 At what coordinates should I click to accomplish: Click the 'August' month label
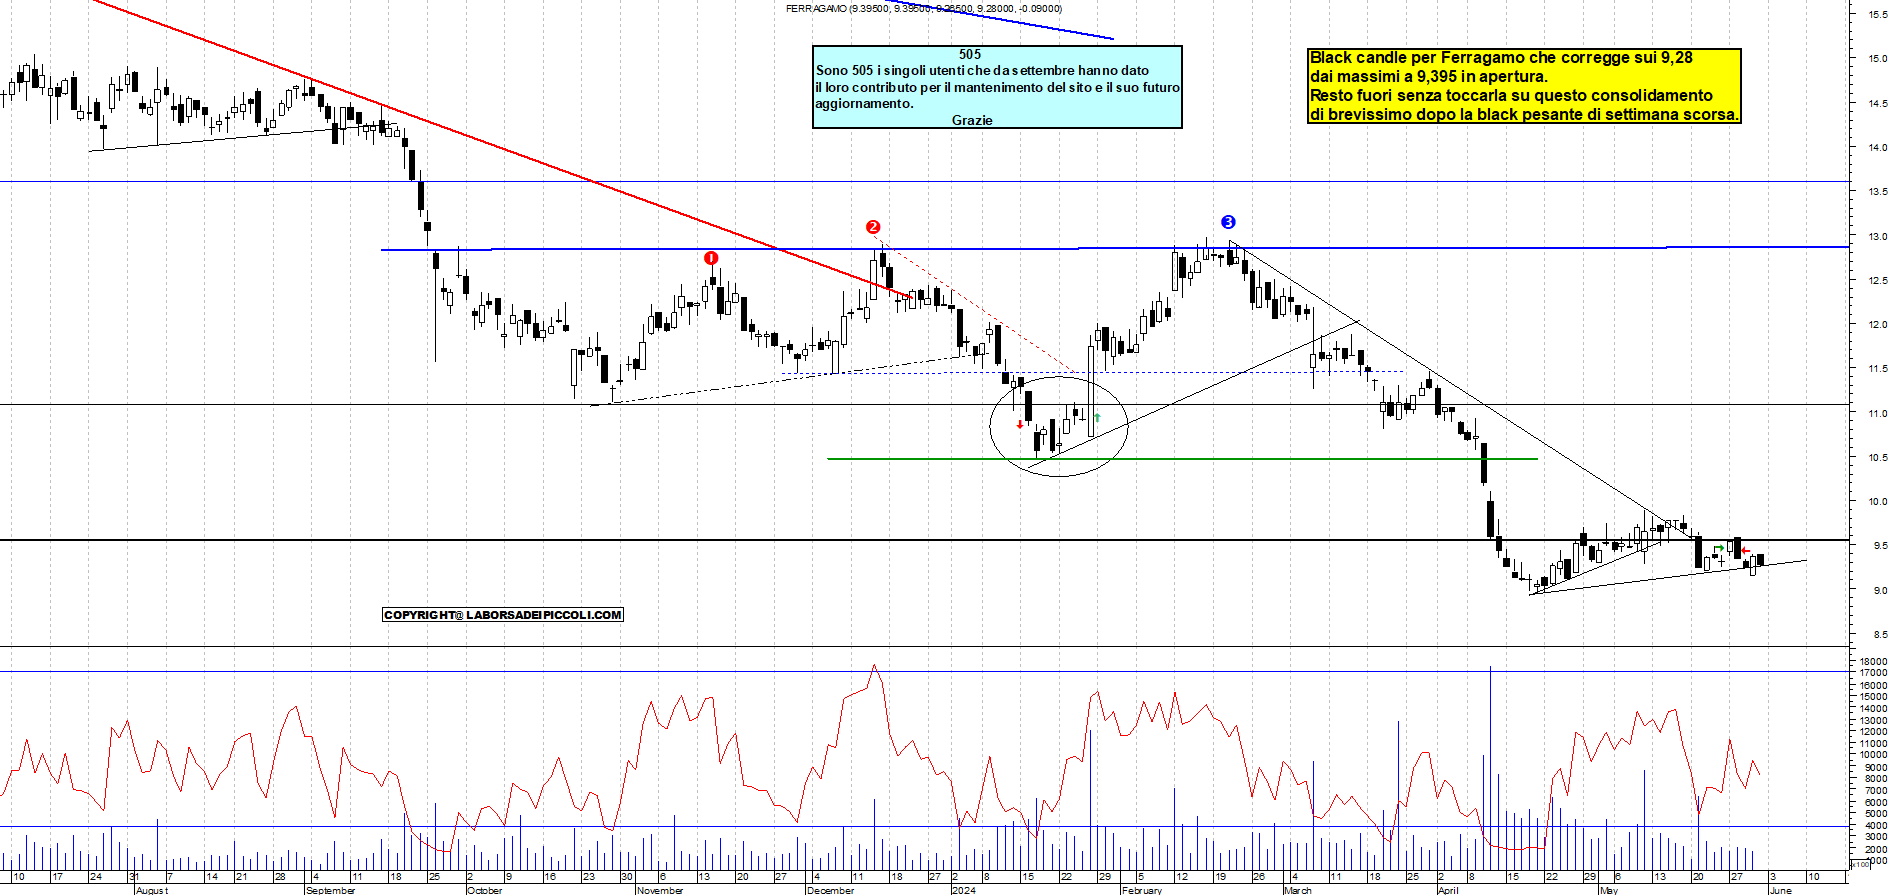click(x=152, y=890)
